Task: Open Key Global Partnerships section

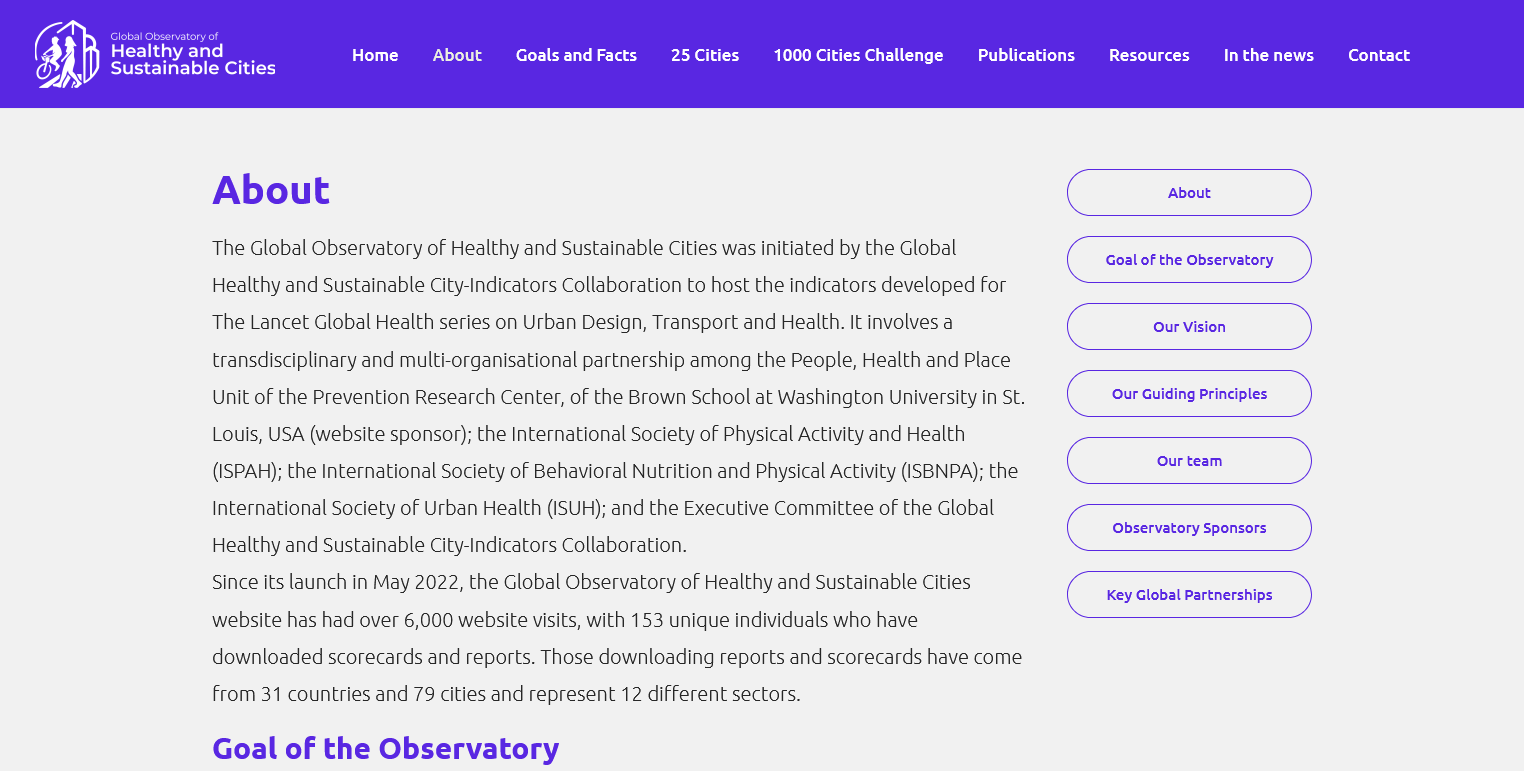Action: tap(1189, 595)
